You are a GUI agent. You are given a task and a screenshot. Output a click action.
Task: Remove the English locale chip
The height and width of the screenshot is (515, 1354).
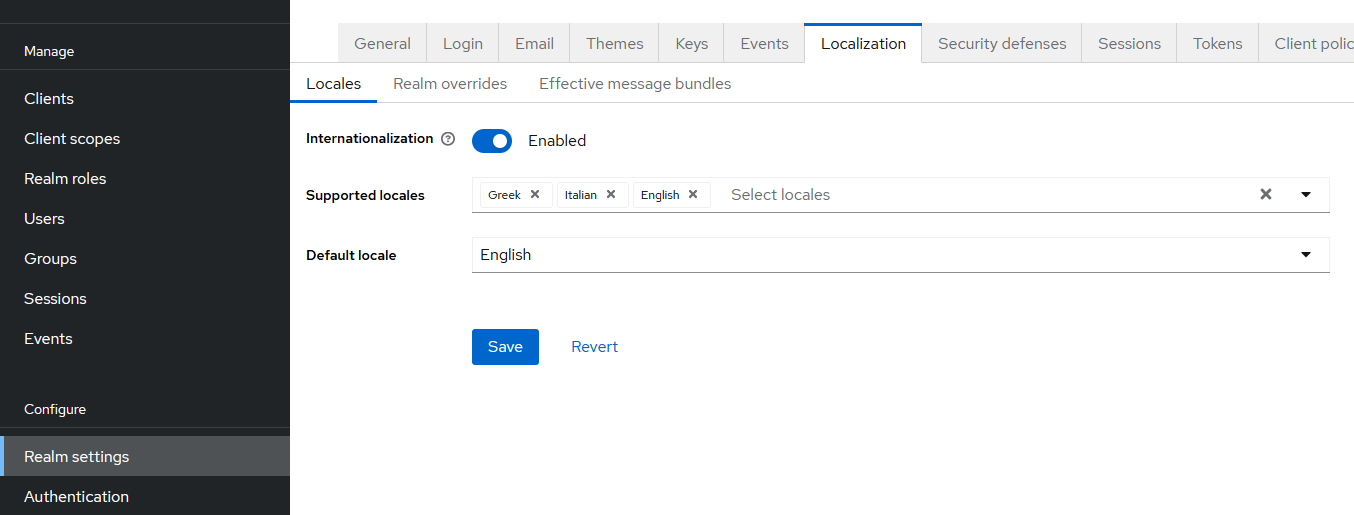coord(693,195)
